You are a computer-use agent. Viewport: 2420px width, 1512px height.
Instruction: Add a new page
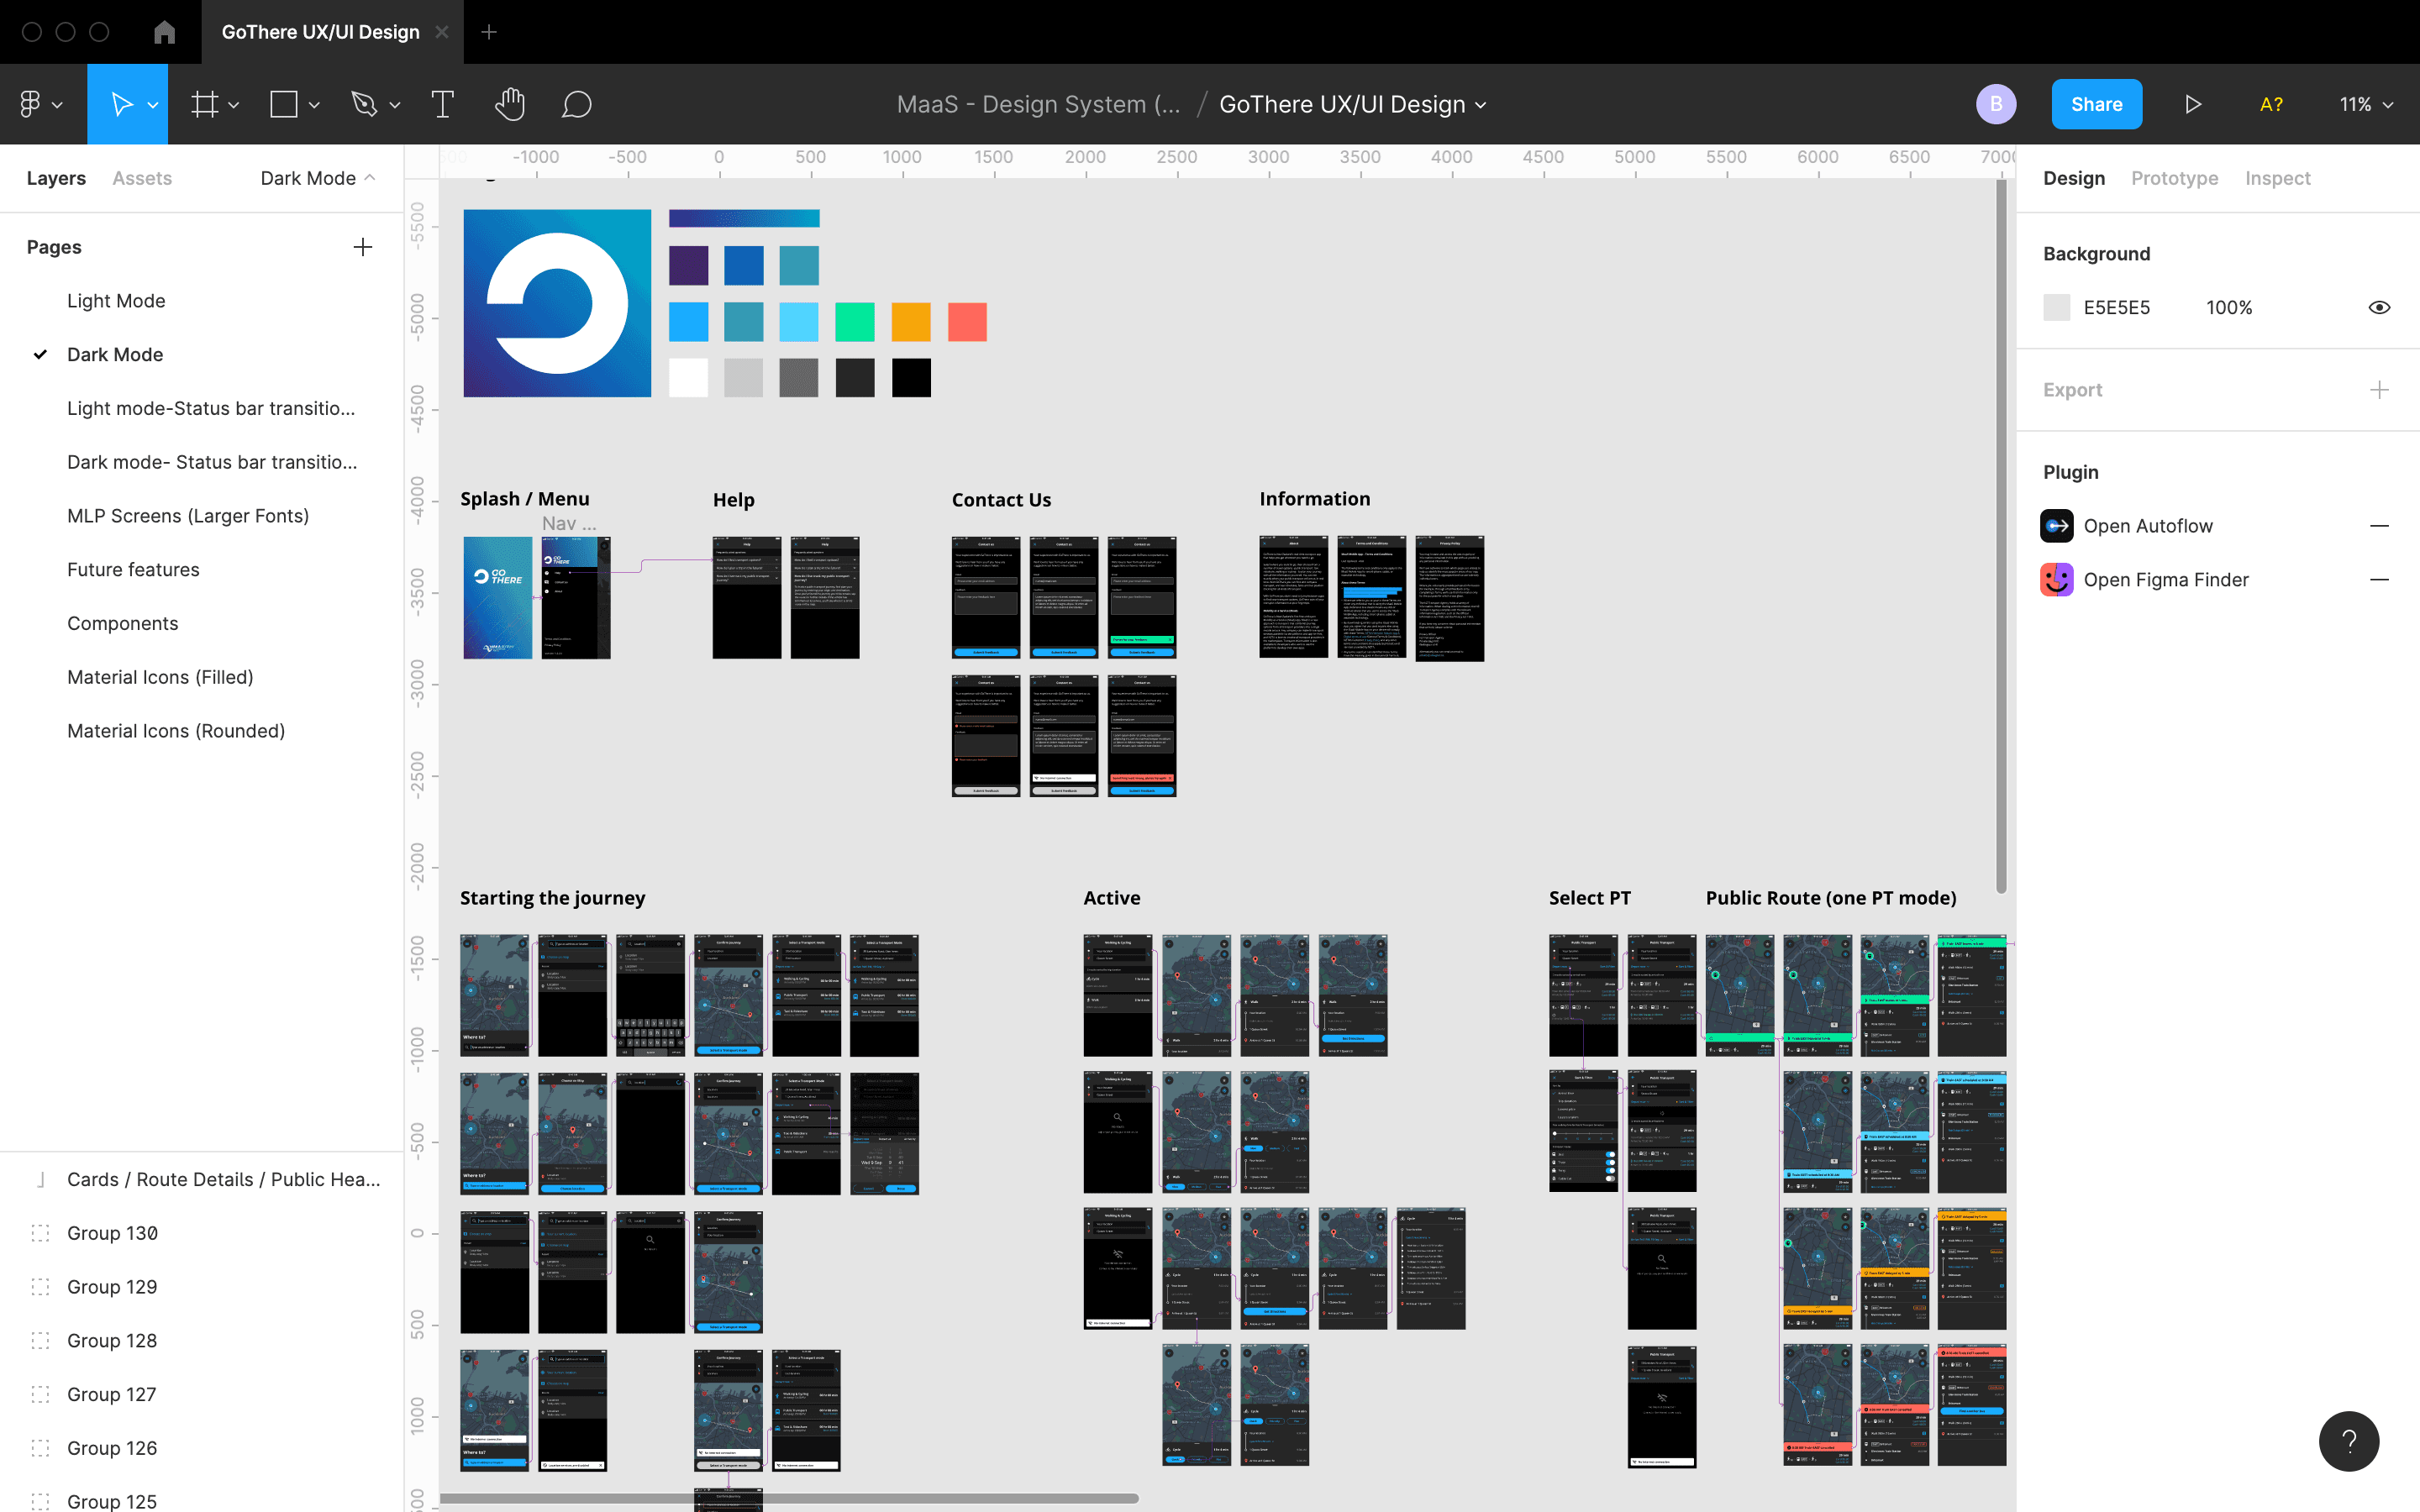point(363,247)
